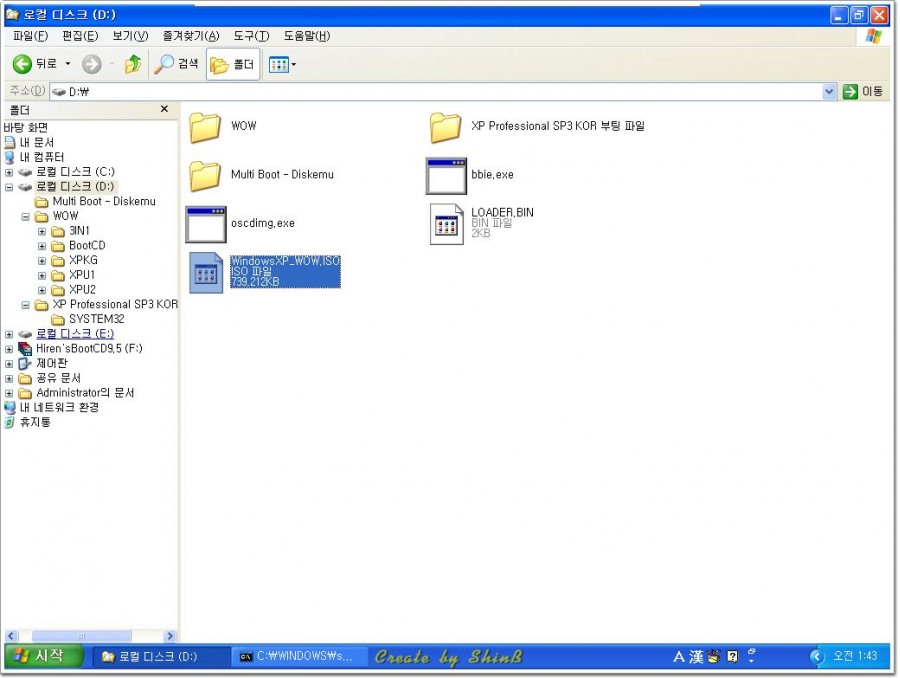This screenshot has width=900, height=678.
Task: Select 휴지통 recycle bin icon in tree
Action: click(9, 423)
